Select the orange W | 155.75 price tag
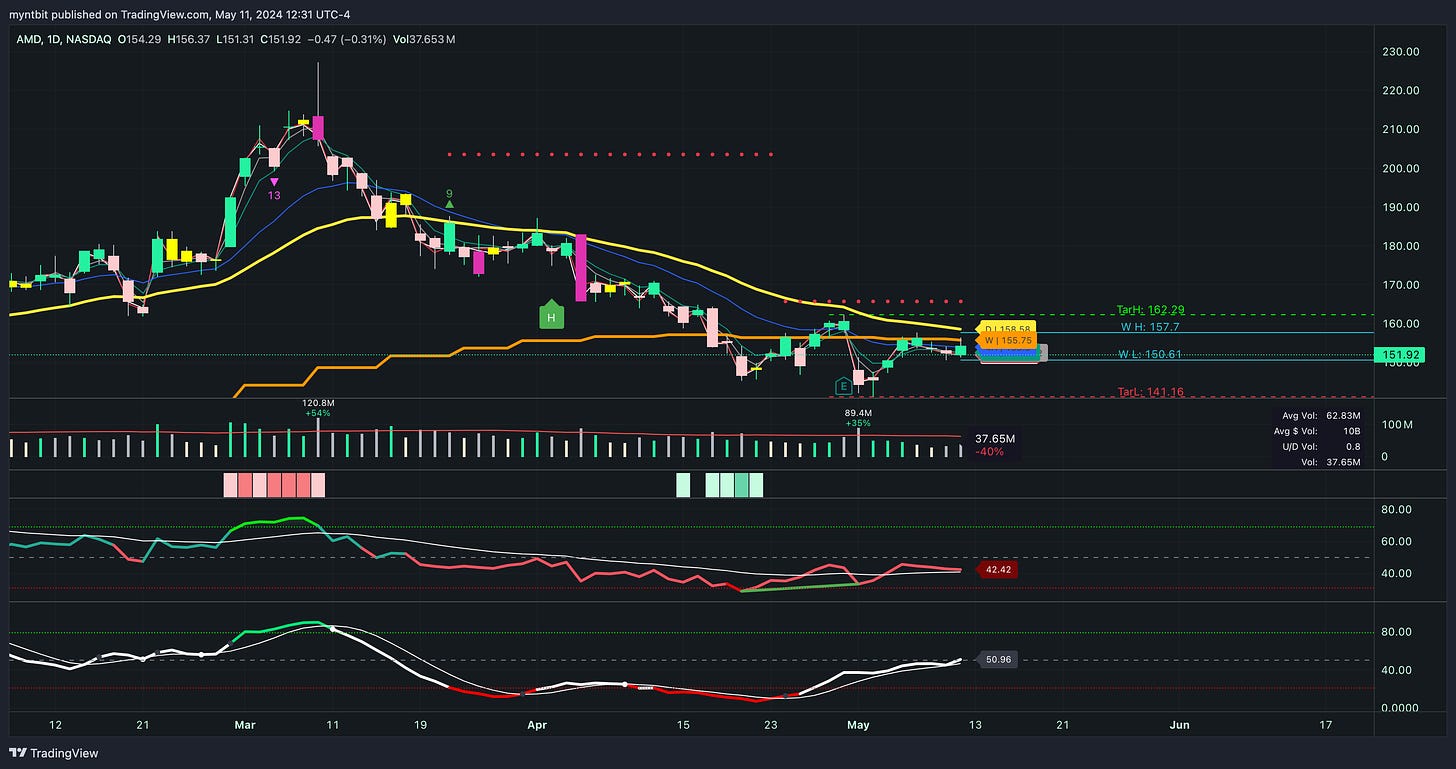 click(x=1006, y=340)
